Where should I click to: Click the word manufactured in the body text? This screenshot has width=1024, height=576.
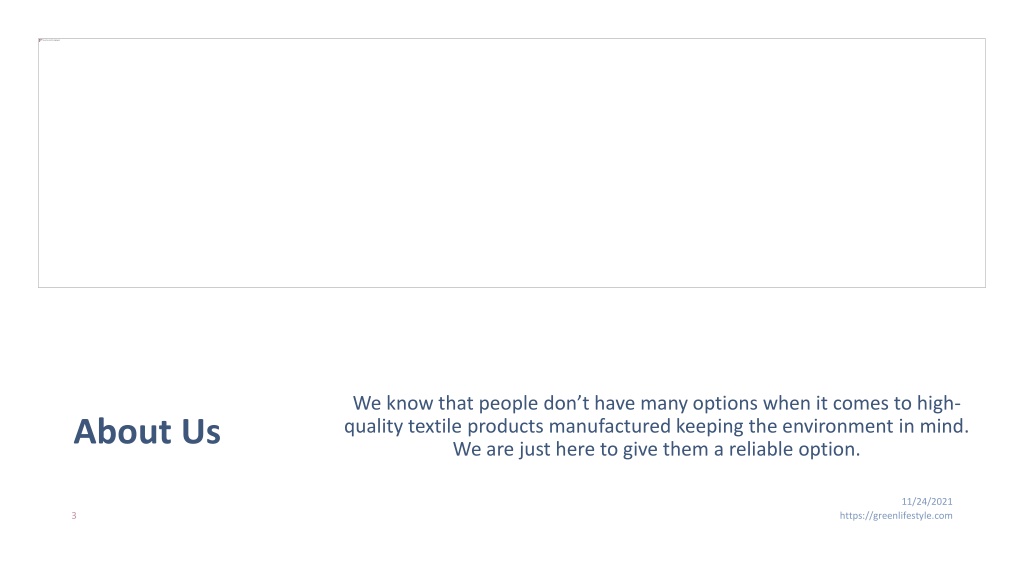[609, 426]
